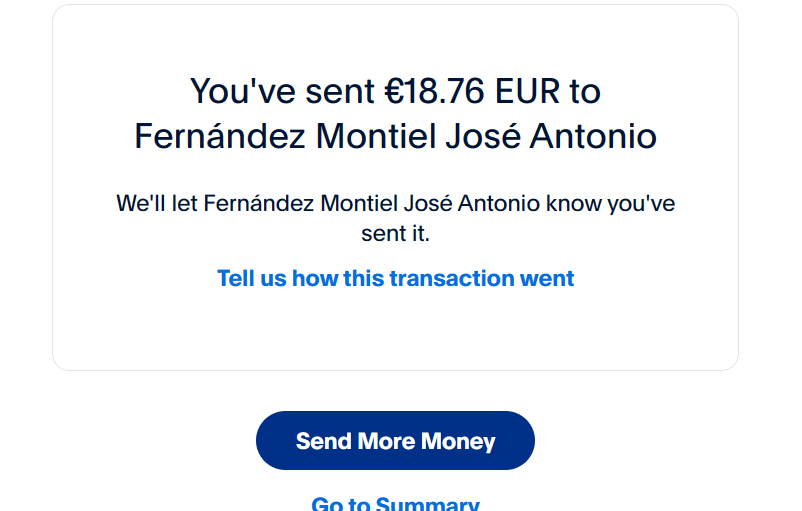Click the €18.76 amount in the heading
802x511 pixels.
pyautogui.click(x=435, y=92)
